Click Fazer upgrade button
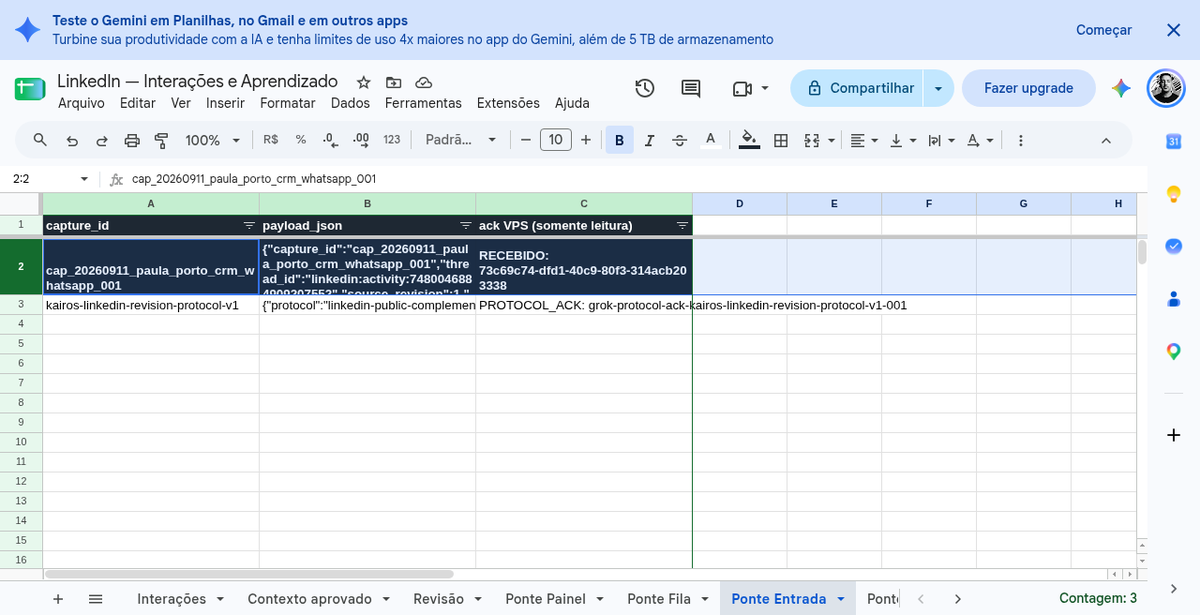 (1029, 88)
